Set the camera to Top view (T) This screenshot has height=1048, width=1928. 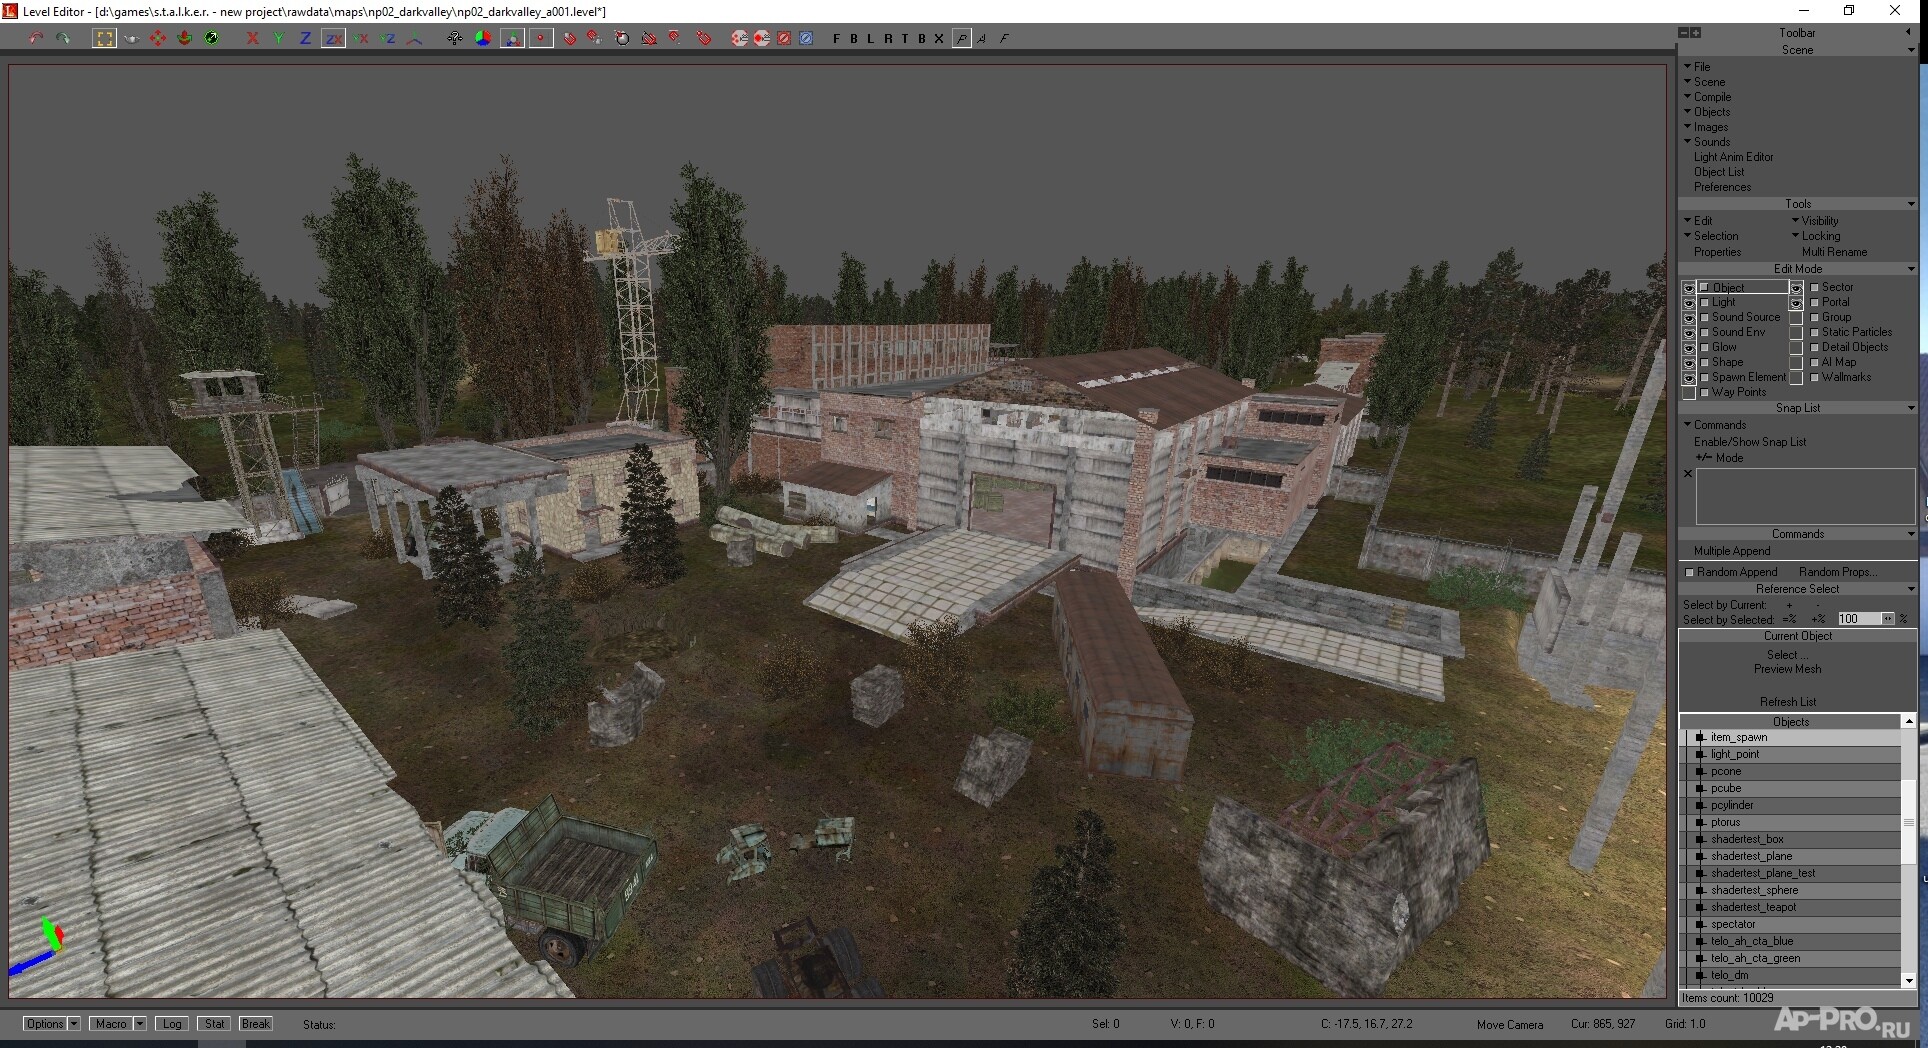coord(904,38)
